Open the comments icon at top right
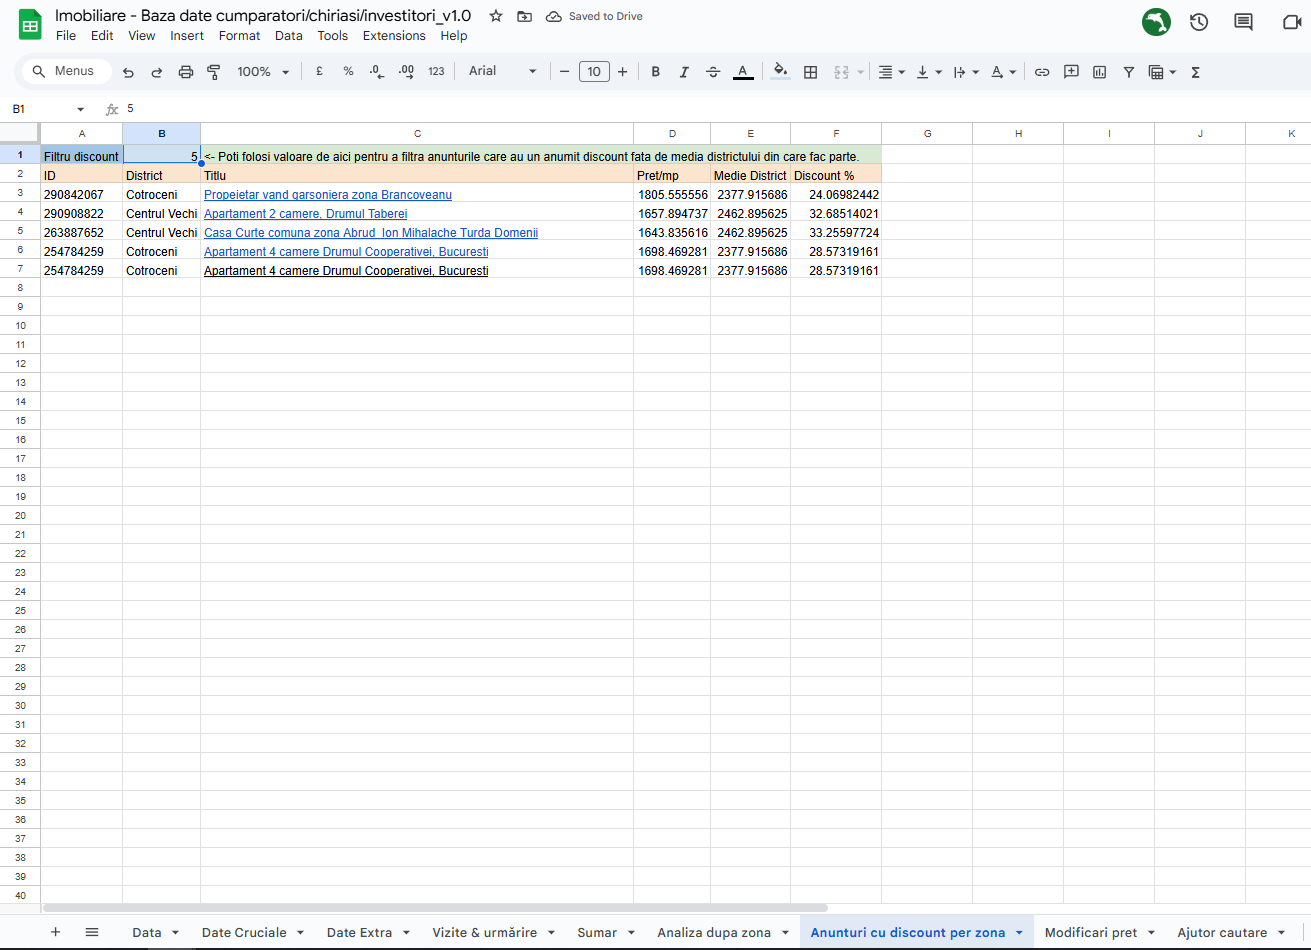Screen dimensions: 1311x950 pyautogui.click(x=1243, y=22)
